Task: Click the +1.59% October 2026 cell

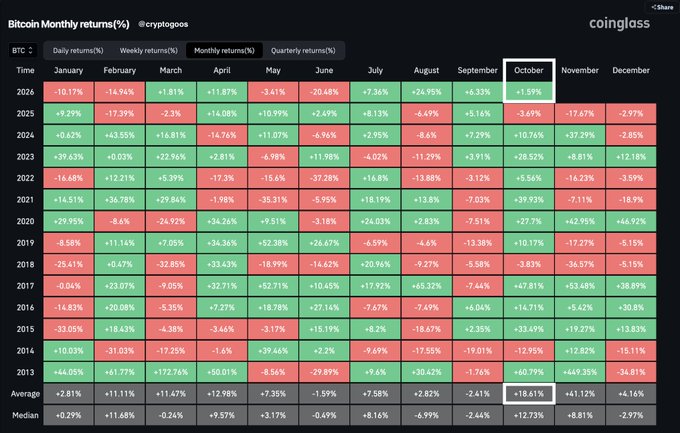Action: tap(529, 92)
